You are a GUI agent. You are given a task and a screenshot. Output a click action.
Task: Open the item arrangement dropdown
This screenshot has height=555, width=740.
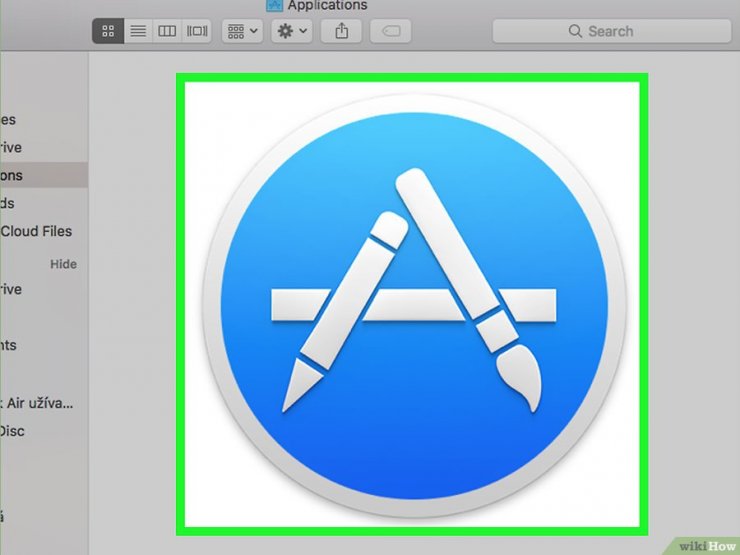pyautogui.click(x=243, y=31)
